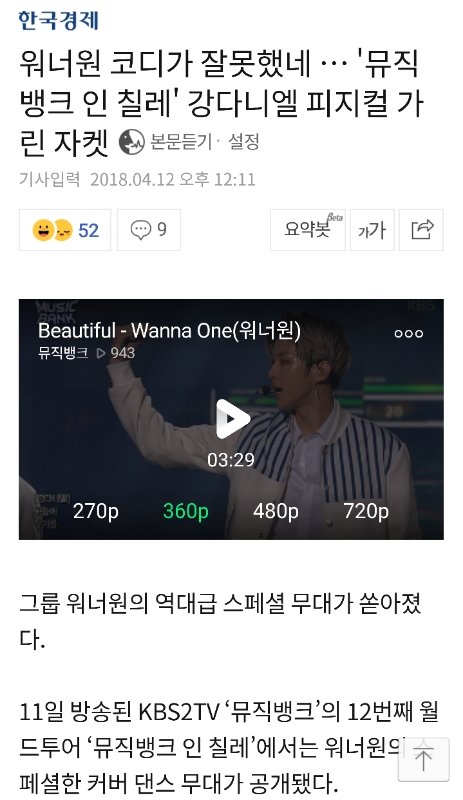The width and height of the screenshot is (463, 800).
Task: Click the reaction count 52
Action: [x=88, y=230]
